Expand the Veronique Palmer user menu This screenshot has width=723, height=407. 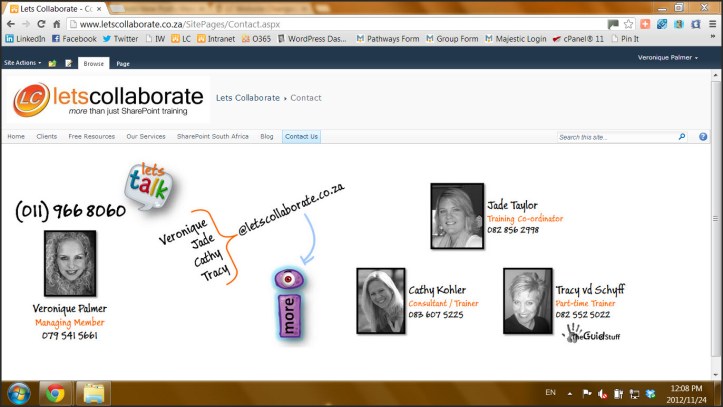pos(668,58)
